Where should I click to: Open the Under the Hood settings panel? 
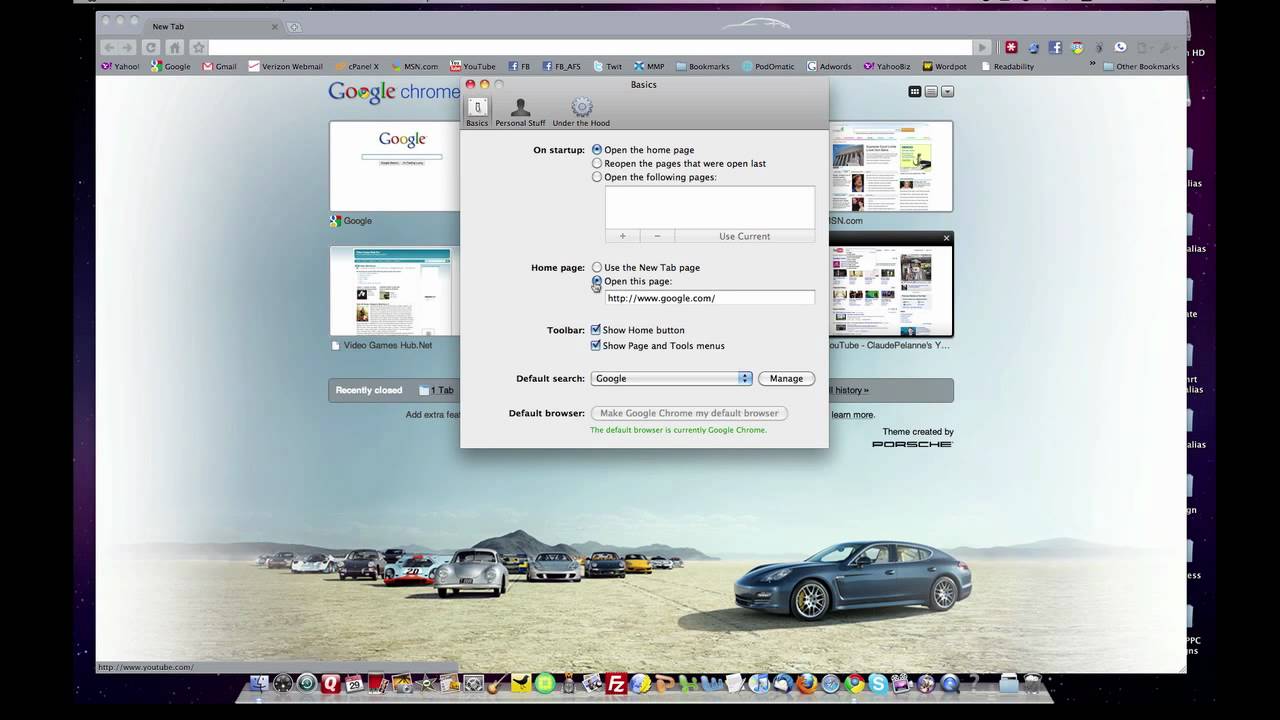[x=581, y=110]
